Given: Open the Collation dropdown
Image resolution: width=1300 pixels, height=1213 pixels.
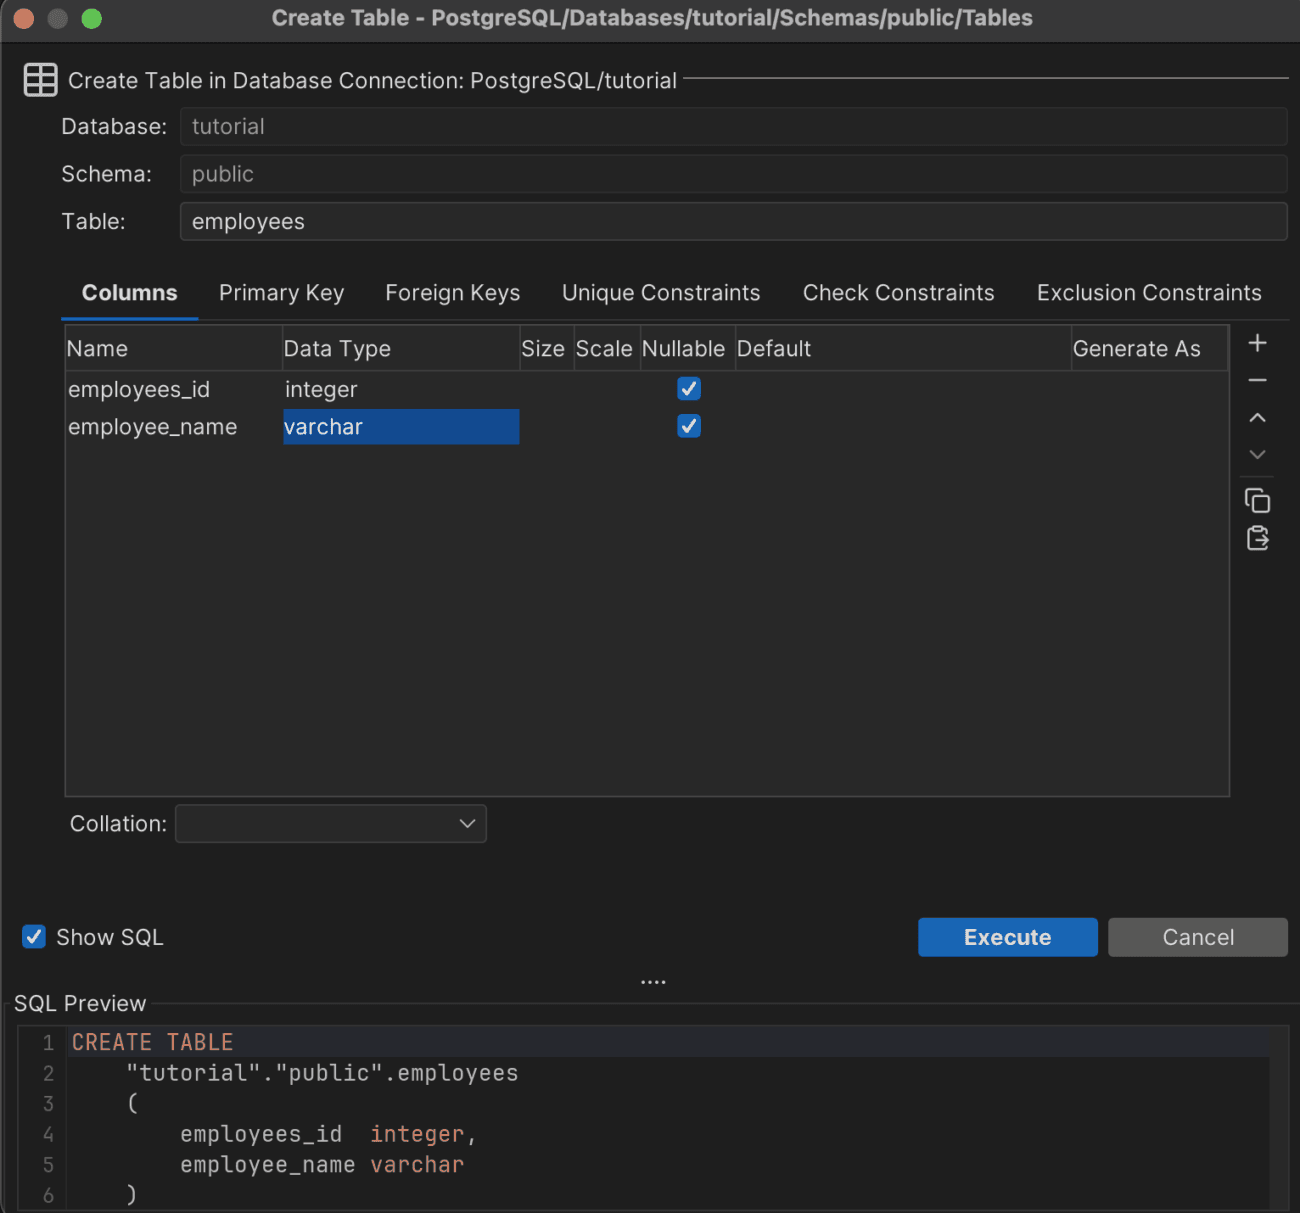Looking at the screenshot, I should coord(330,823).
